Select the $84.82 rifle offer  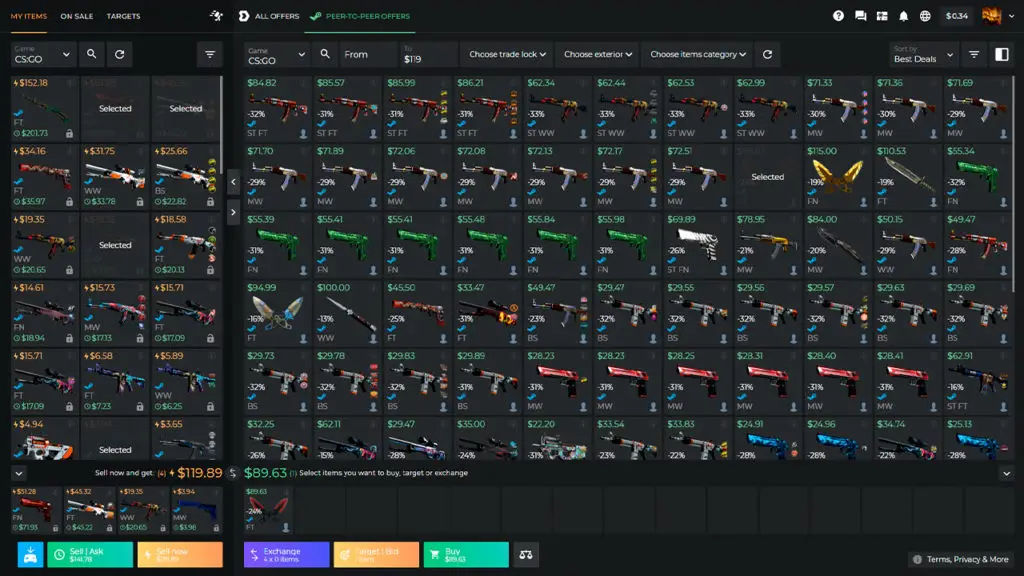(x=278, y=108)
